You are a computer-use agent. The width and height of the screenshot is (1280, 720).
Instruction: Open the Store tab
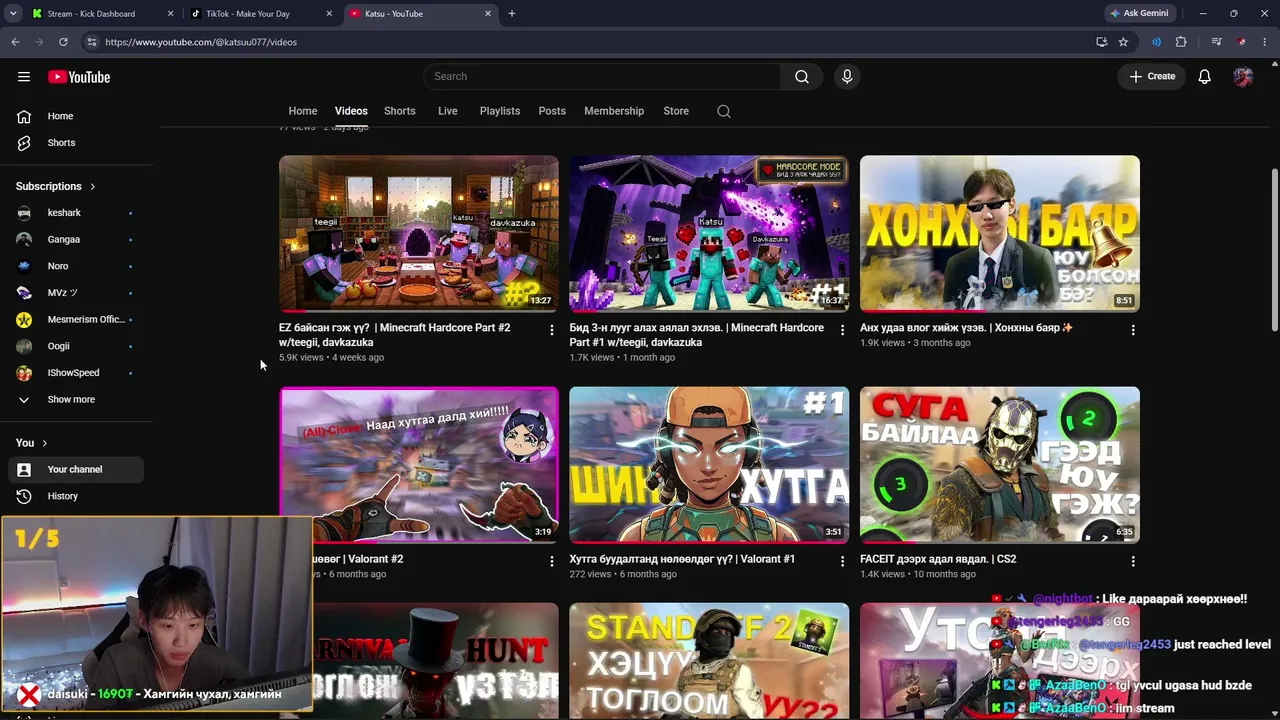676,111
